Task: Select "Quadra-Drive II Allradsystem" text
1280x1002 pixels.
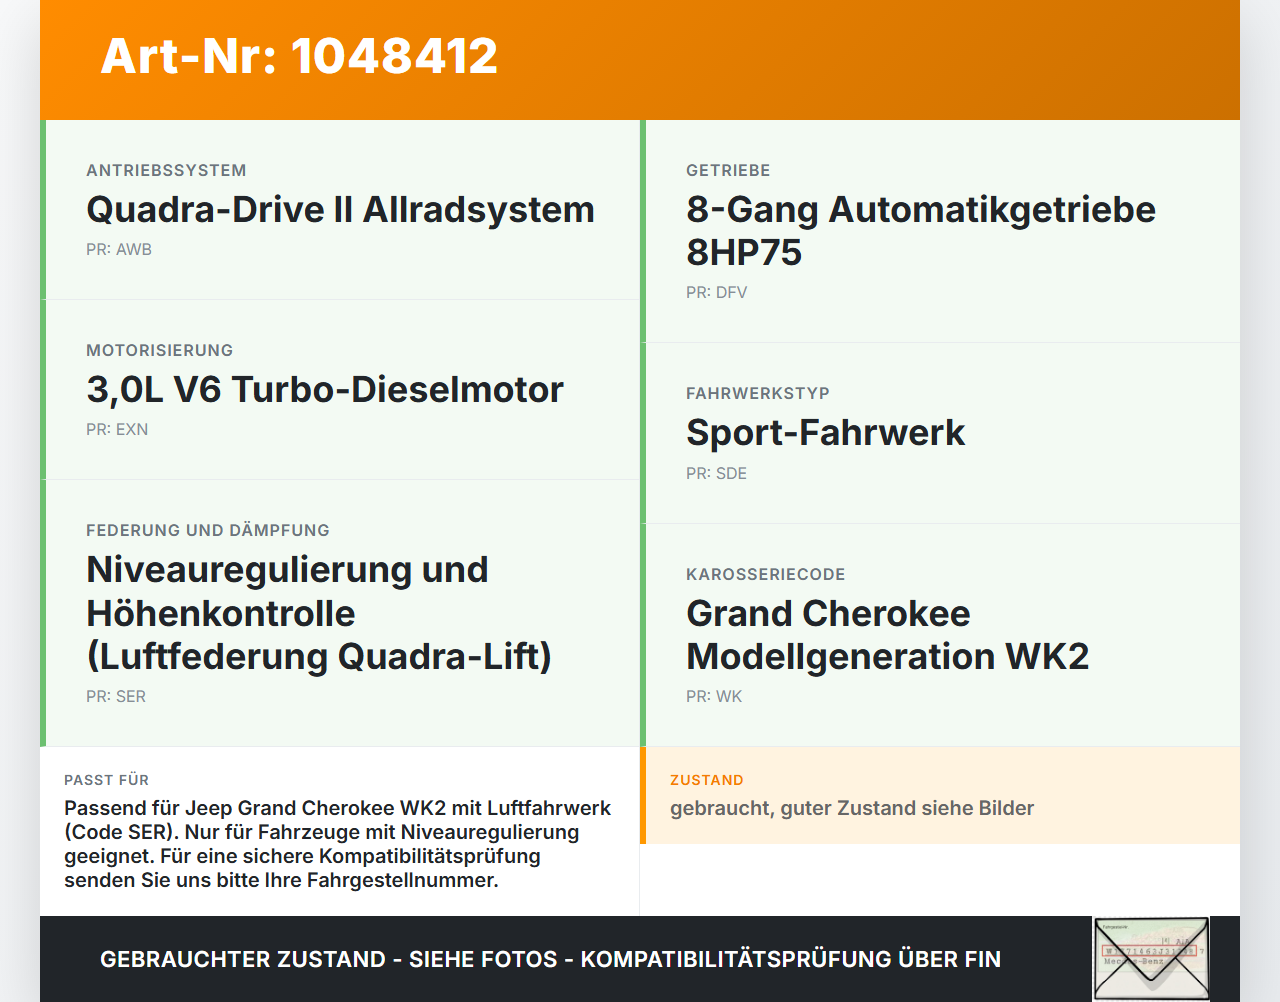Action: point(340,210)
